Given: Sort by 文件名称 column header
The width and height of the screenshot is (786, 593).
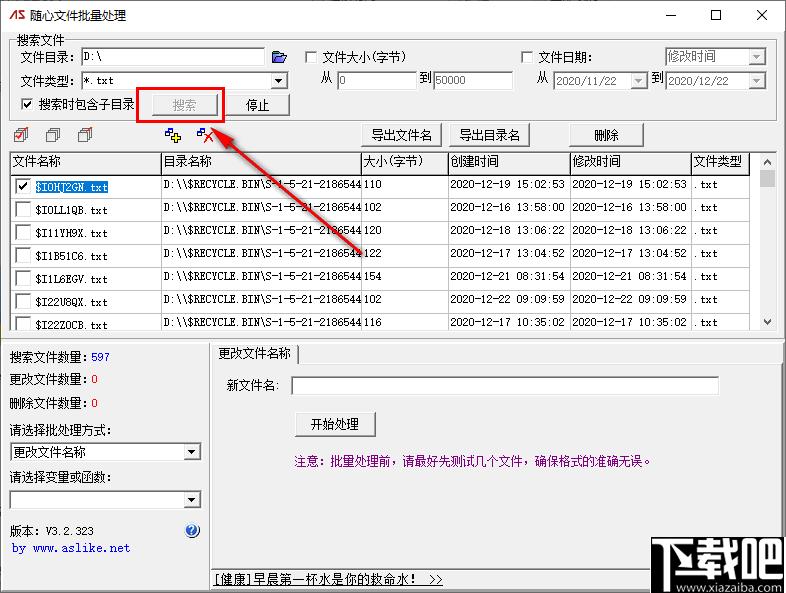Looking at the screenshot, I should pos(86,162).
